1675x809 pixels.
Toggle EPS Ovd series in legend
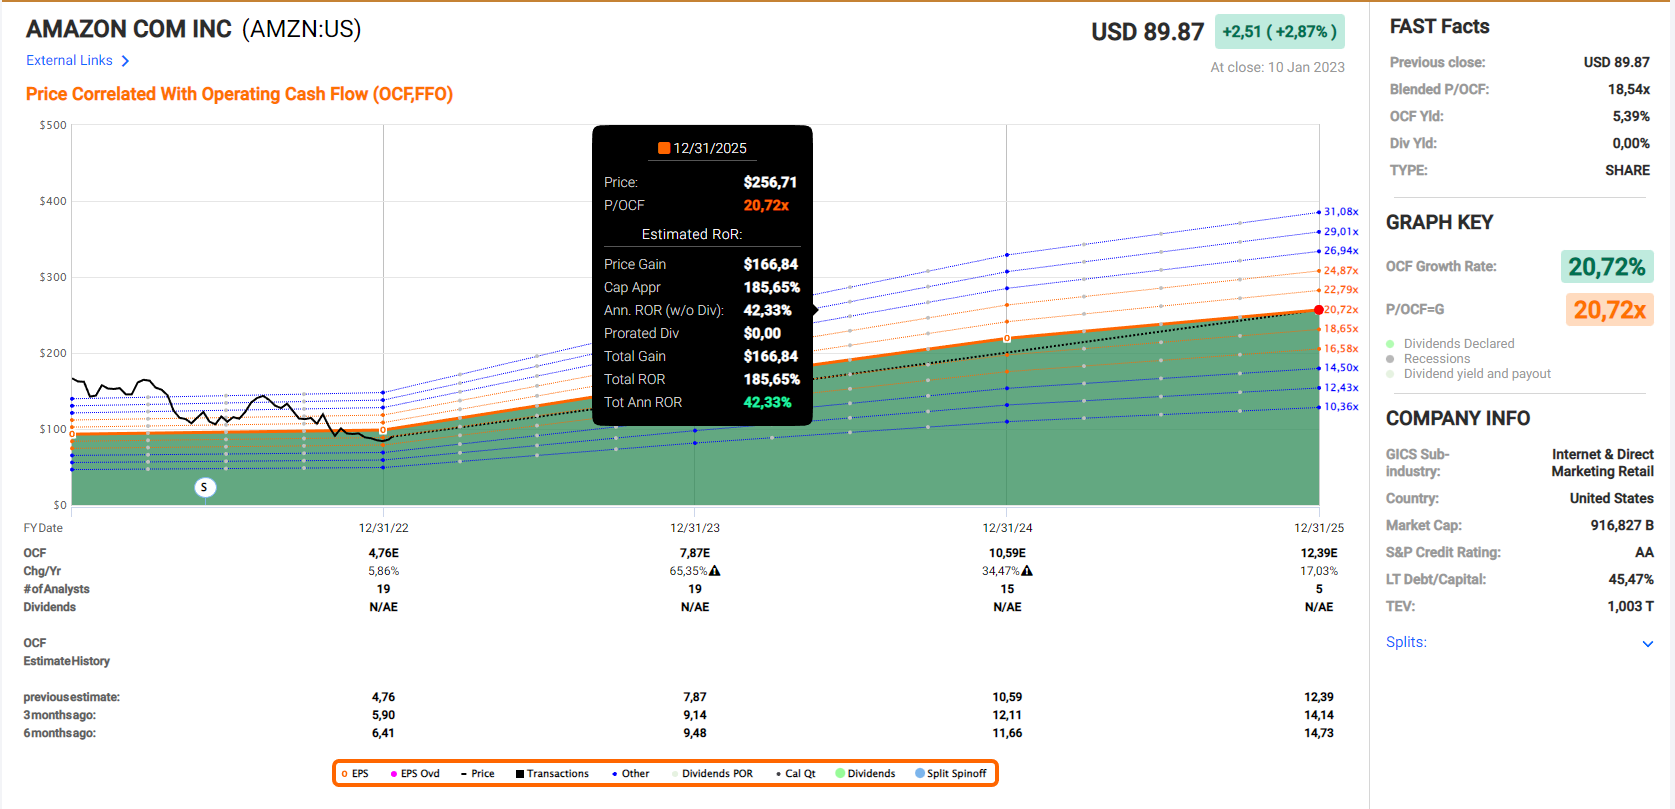(x=415, y=774)
